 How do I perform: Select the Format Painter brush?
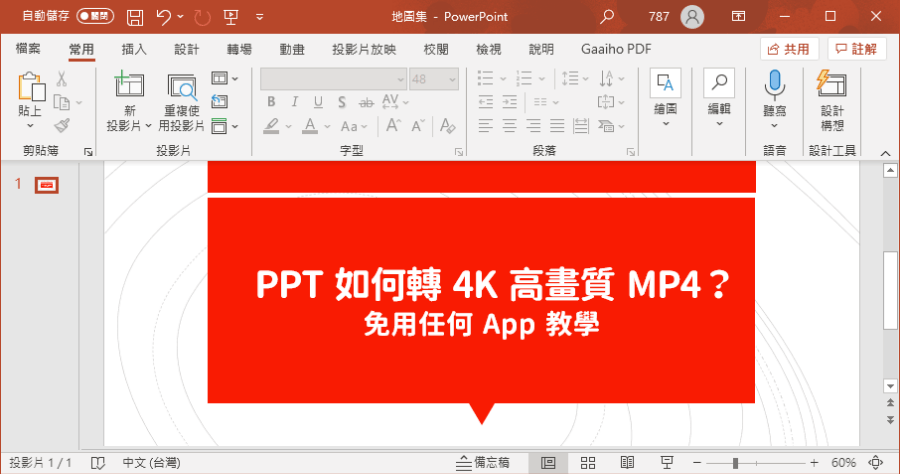pyautogui.click(x=62, y=125)
